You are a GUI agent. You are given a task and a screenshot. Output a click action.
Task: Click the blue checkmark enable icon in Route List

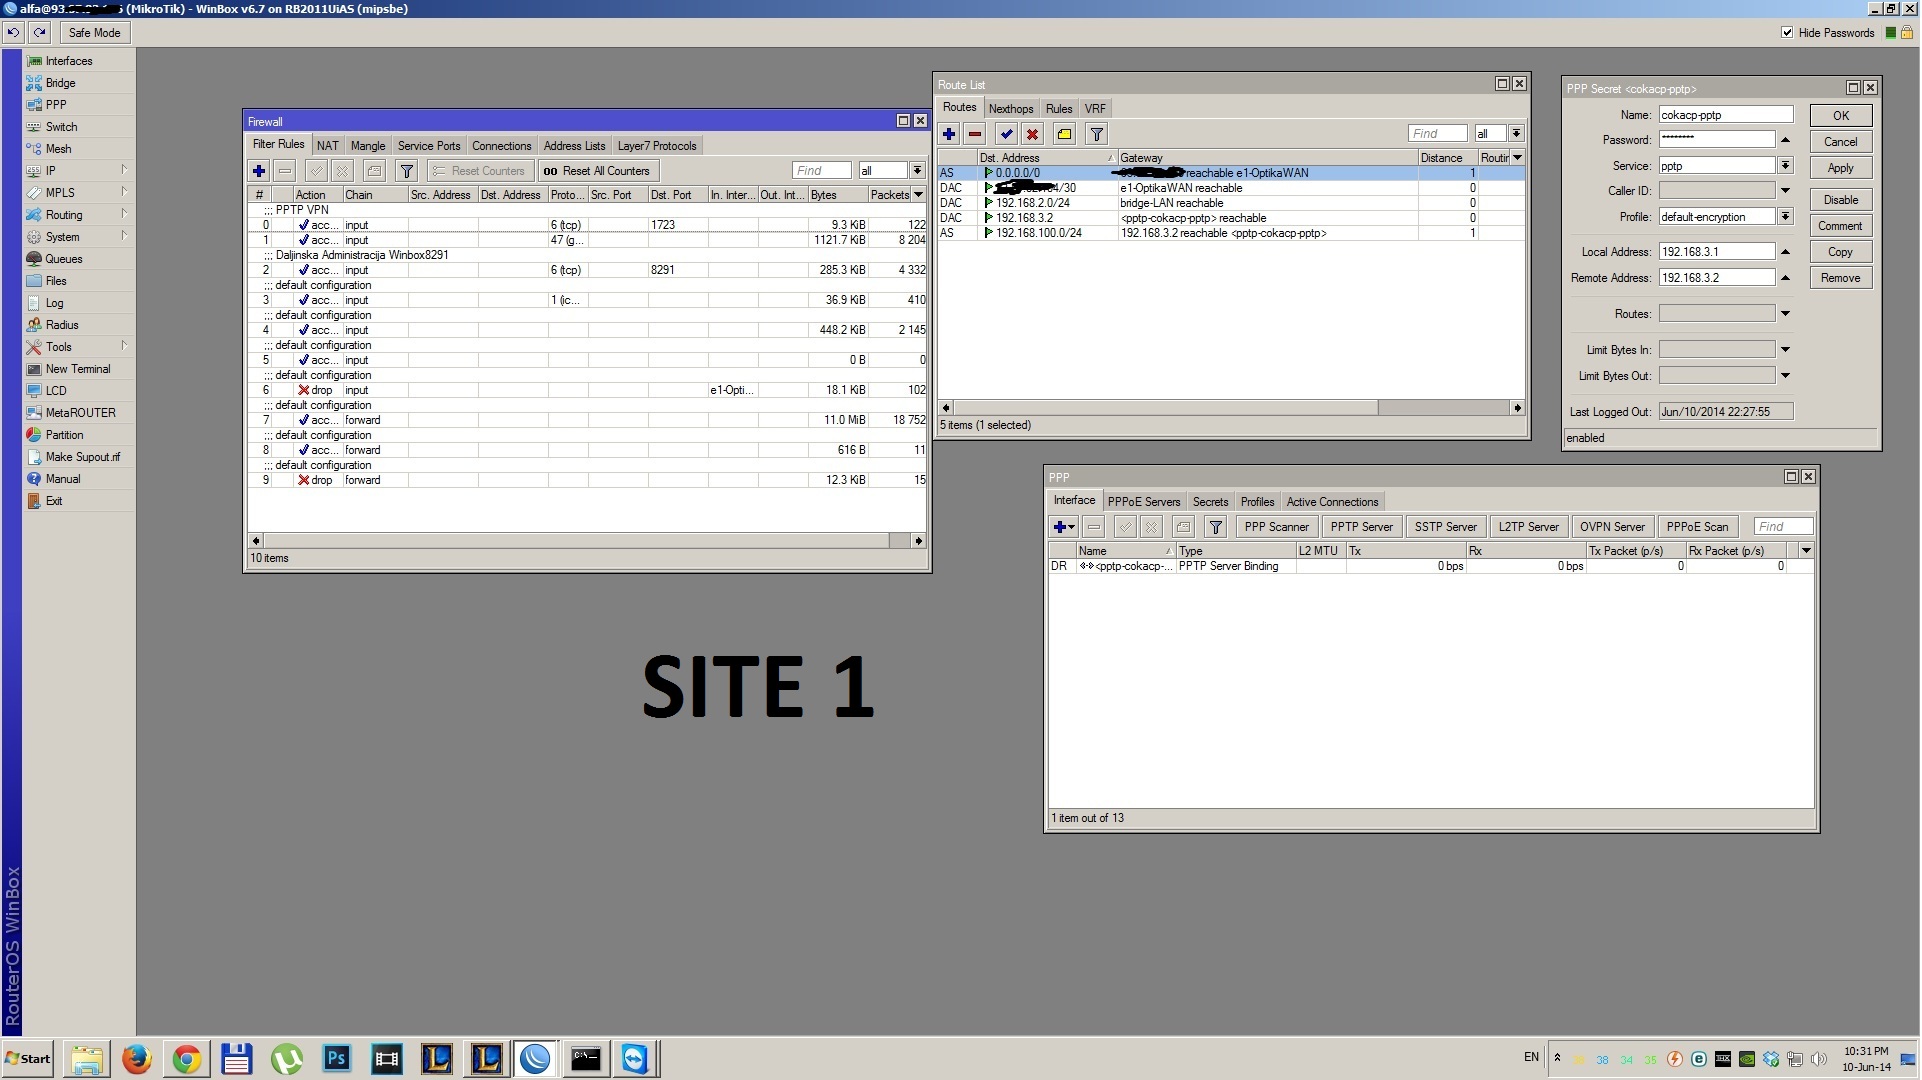point(1006,134)
